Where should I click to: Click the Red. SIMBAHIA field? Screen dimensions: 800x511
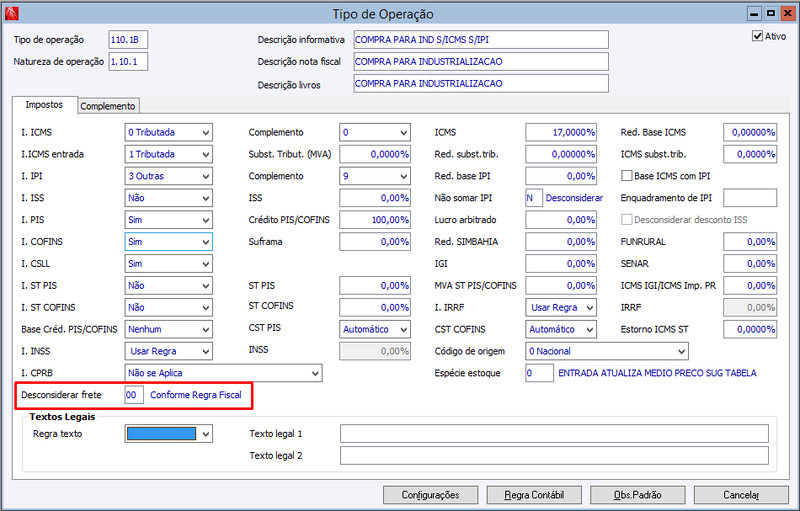561,242
